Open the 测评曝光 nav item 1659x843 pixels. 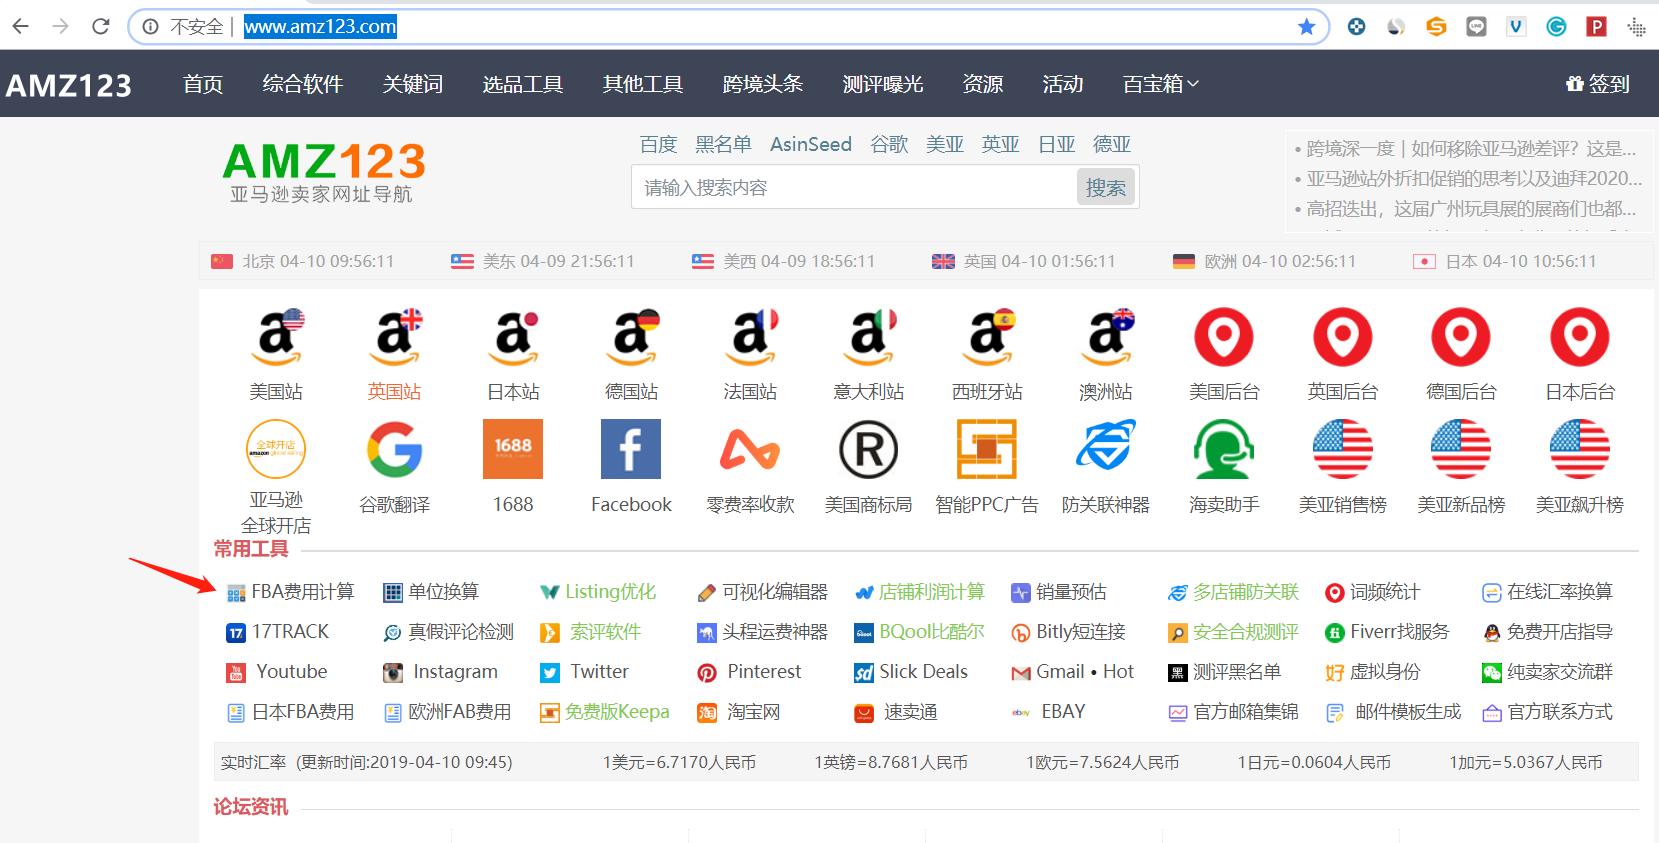[882, 84]
